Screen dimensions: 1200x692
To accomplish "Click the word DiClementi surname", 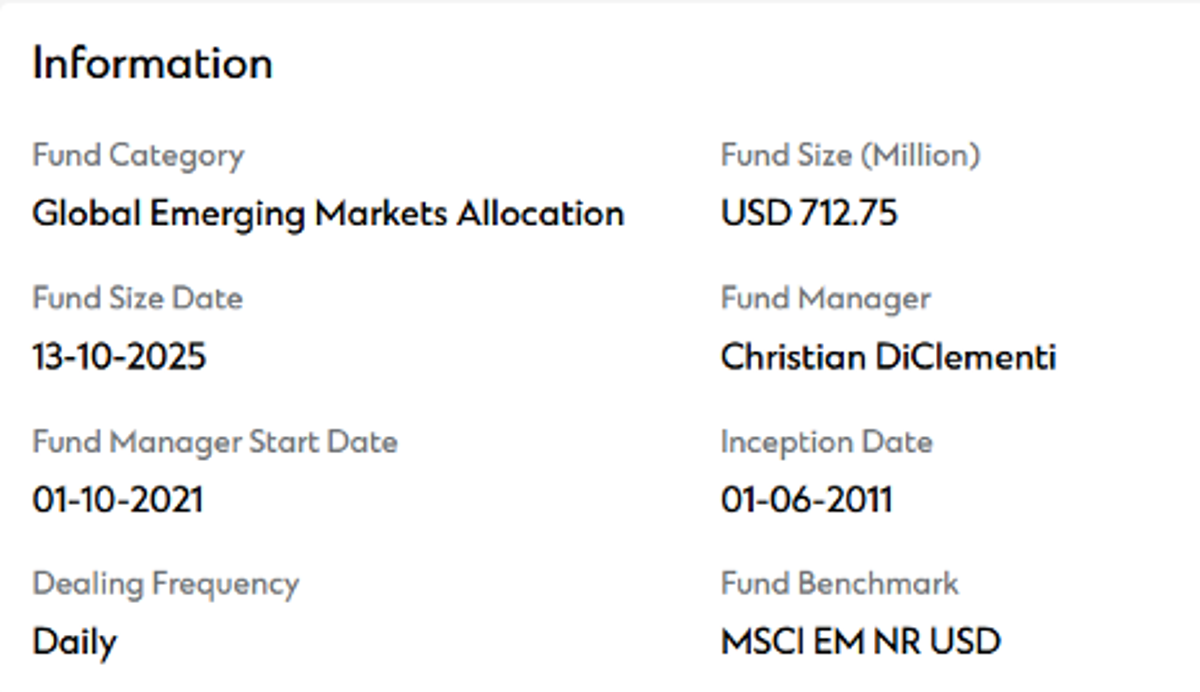I will click(965, 356).
